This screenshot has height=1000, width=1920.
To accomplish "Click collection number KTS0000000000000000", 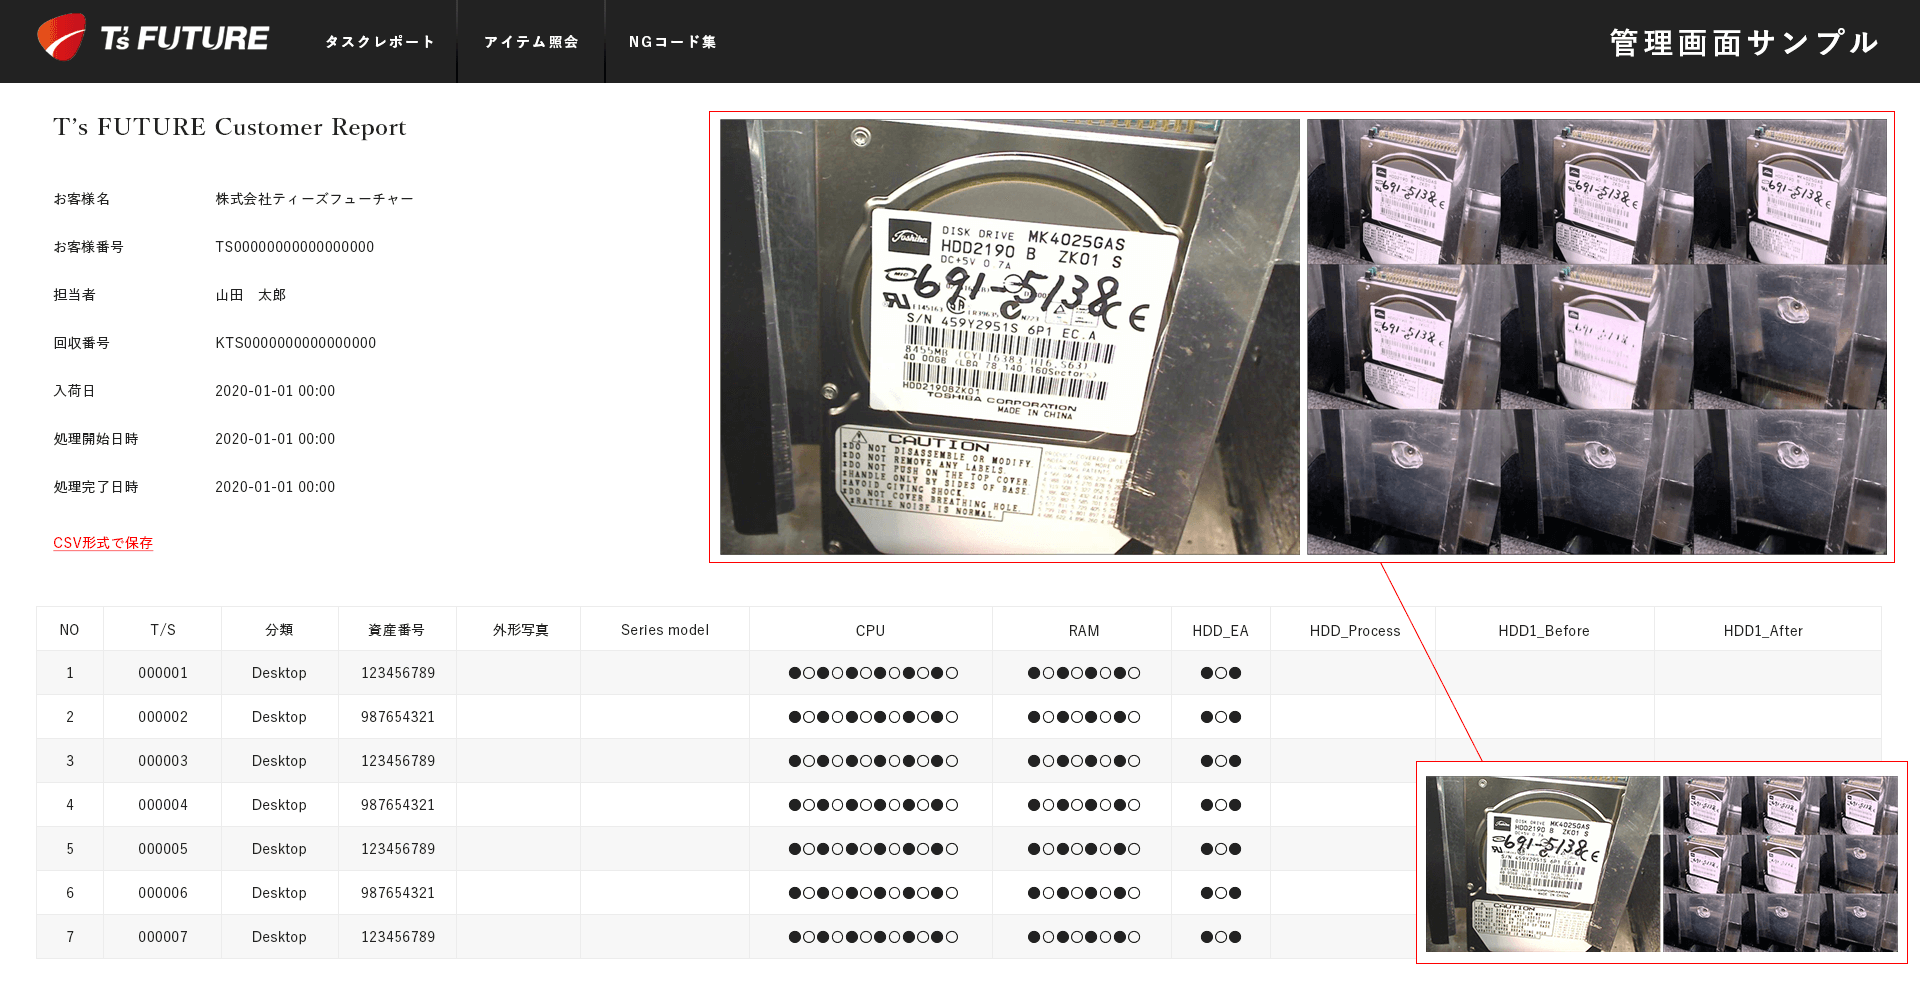I will coord(296,343).
